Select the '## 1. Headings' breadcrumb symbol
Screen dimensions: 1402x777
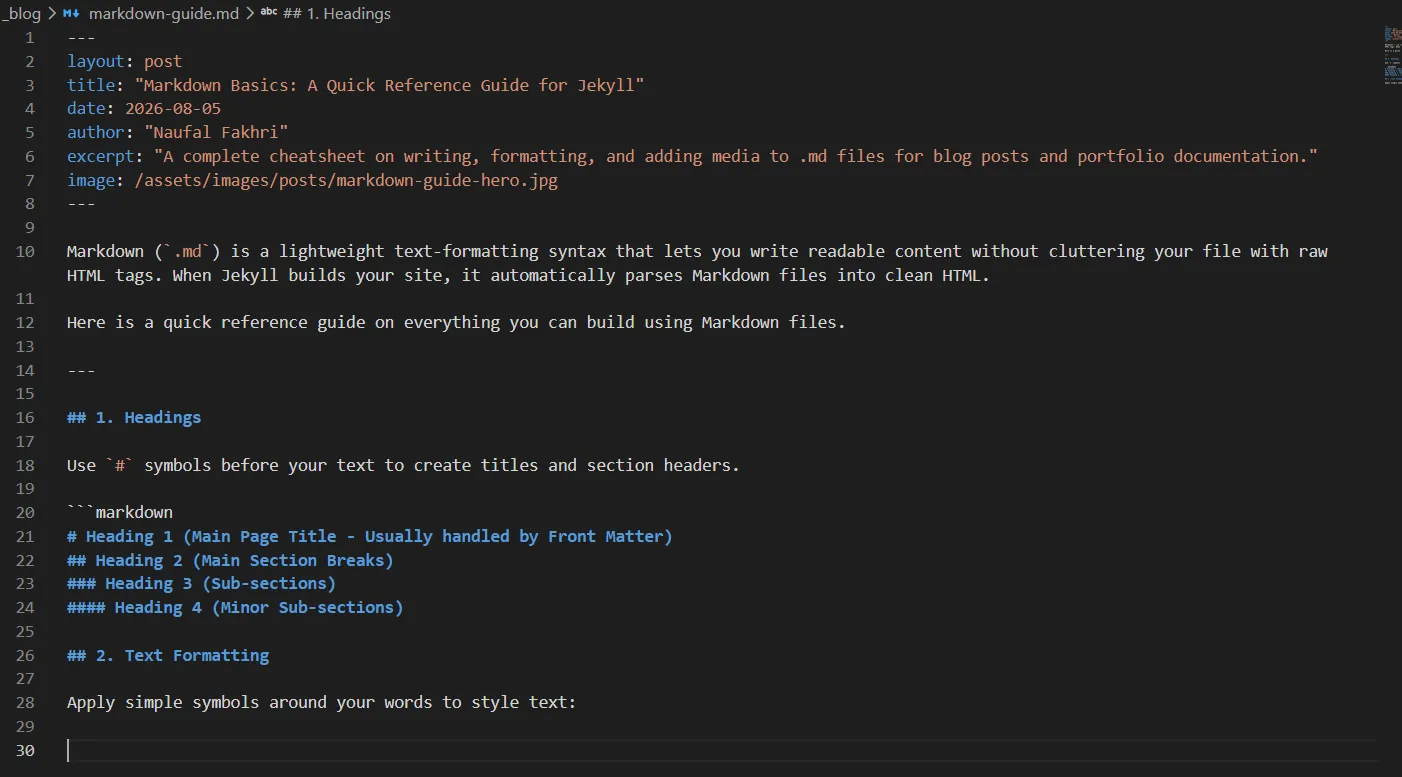click(337, 14)
